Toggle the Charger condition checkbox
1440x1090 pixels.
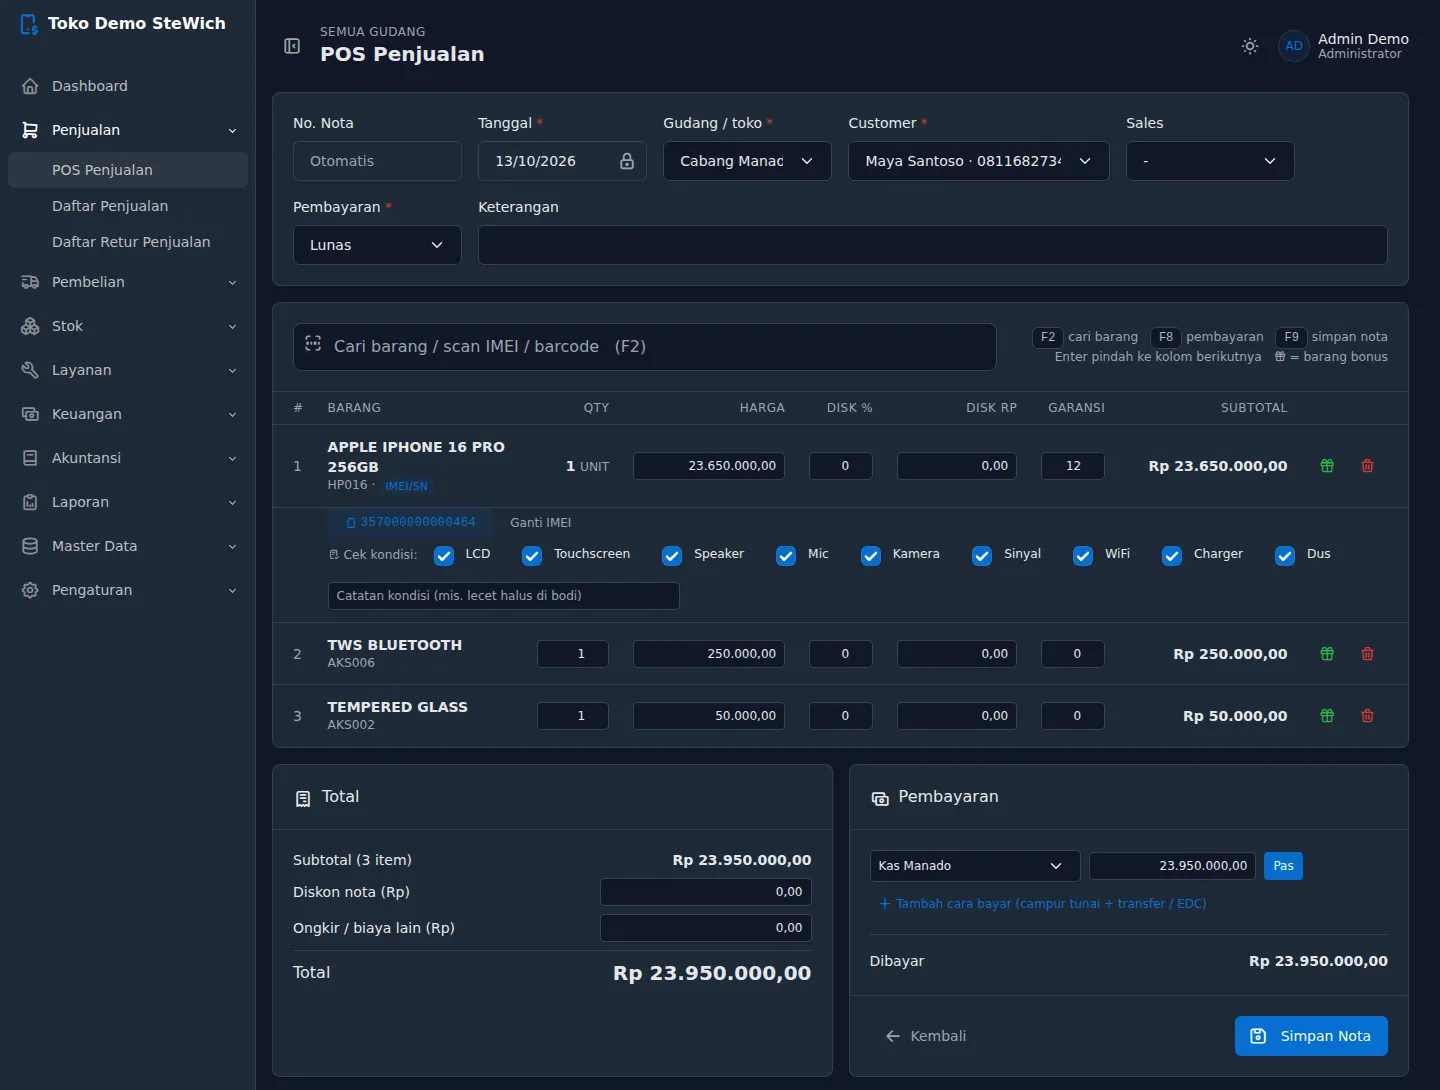click(x=1172, y=556)
